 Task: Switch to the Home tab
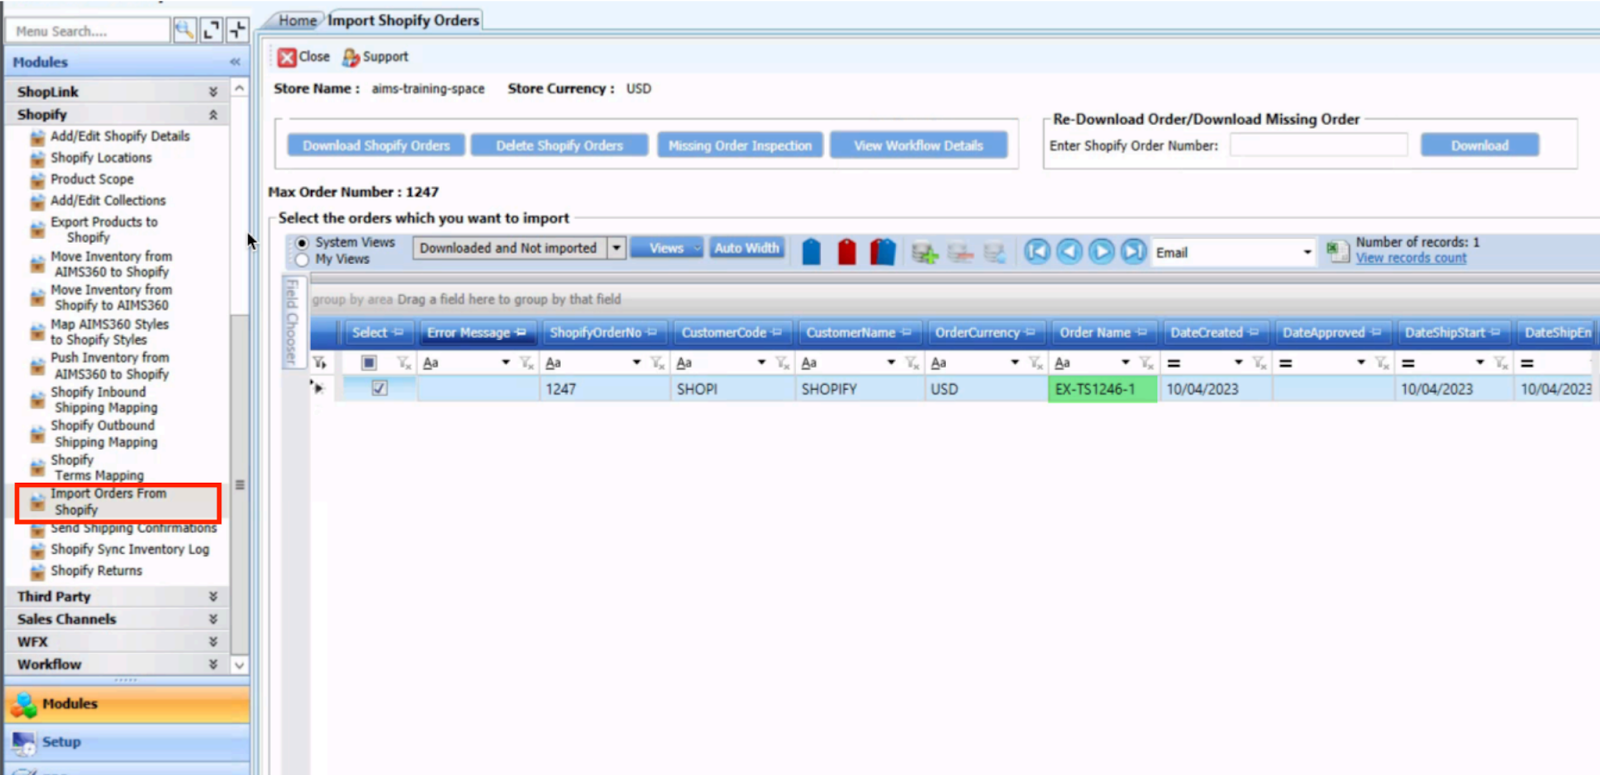coord(297,20)
